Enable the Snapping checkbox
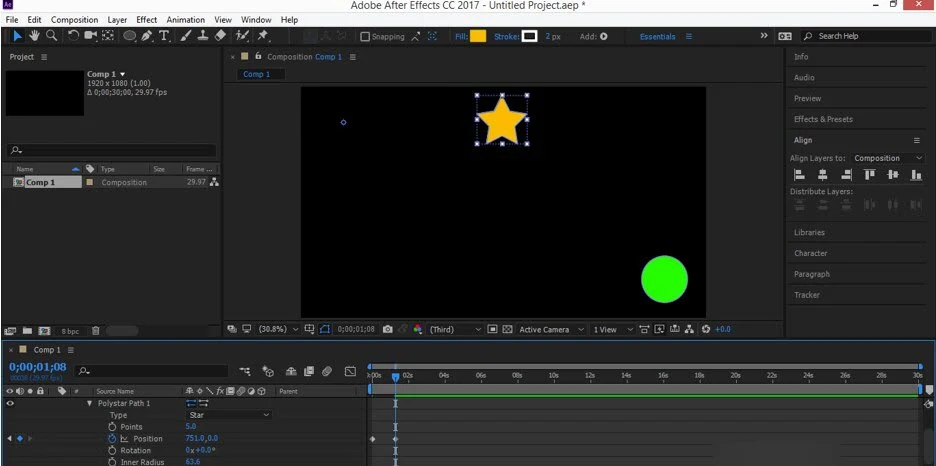The image size is (936, 466). tap(365, 36)
